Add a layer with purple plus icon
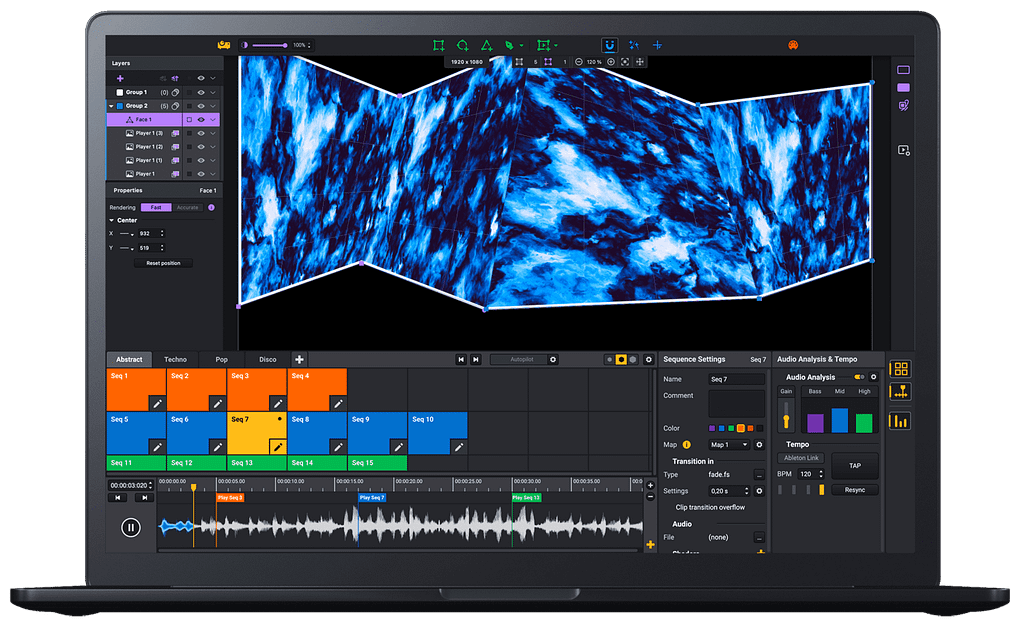 (120, 78)
